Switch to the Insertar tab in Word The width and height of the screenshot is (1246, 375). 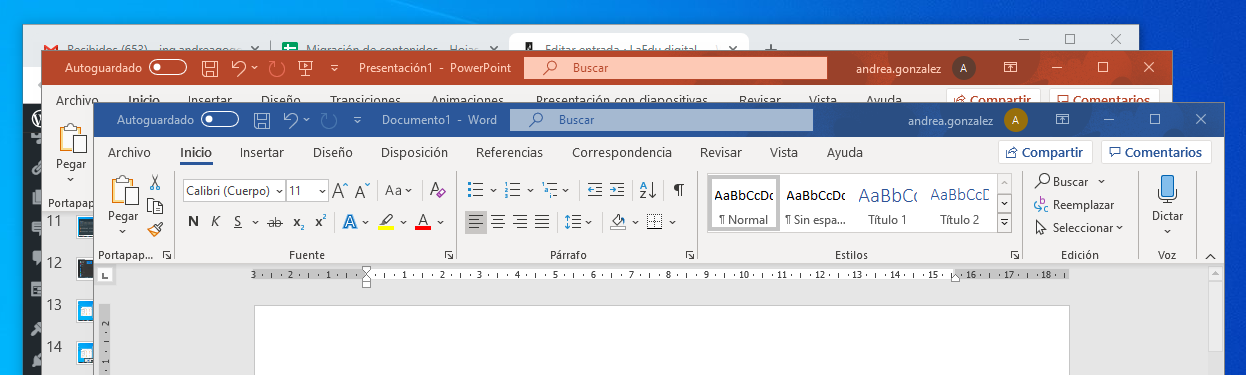coord(262,153)
